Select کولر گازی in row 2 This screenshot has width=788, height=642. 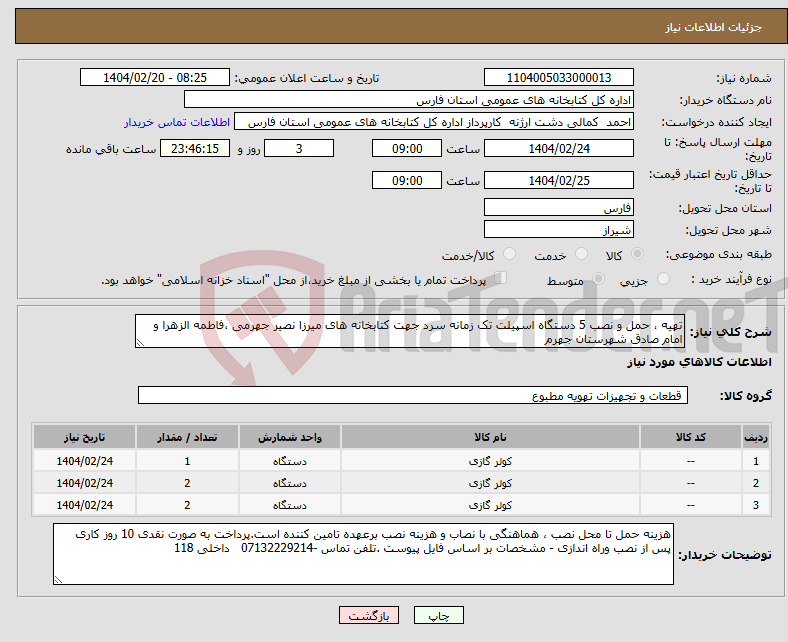tap(490, 483)
